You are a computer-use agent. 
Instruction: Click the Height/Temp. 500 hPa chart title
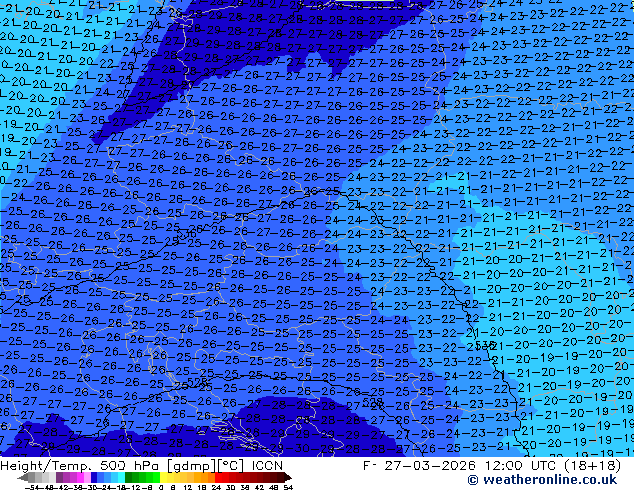click(x=142, y=466)
